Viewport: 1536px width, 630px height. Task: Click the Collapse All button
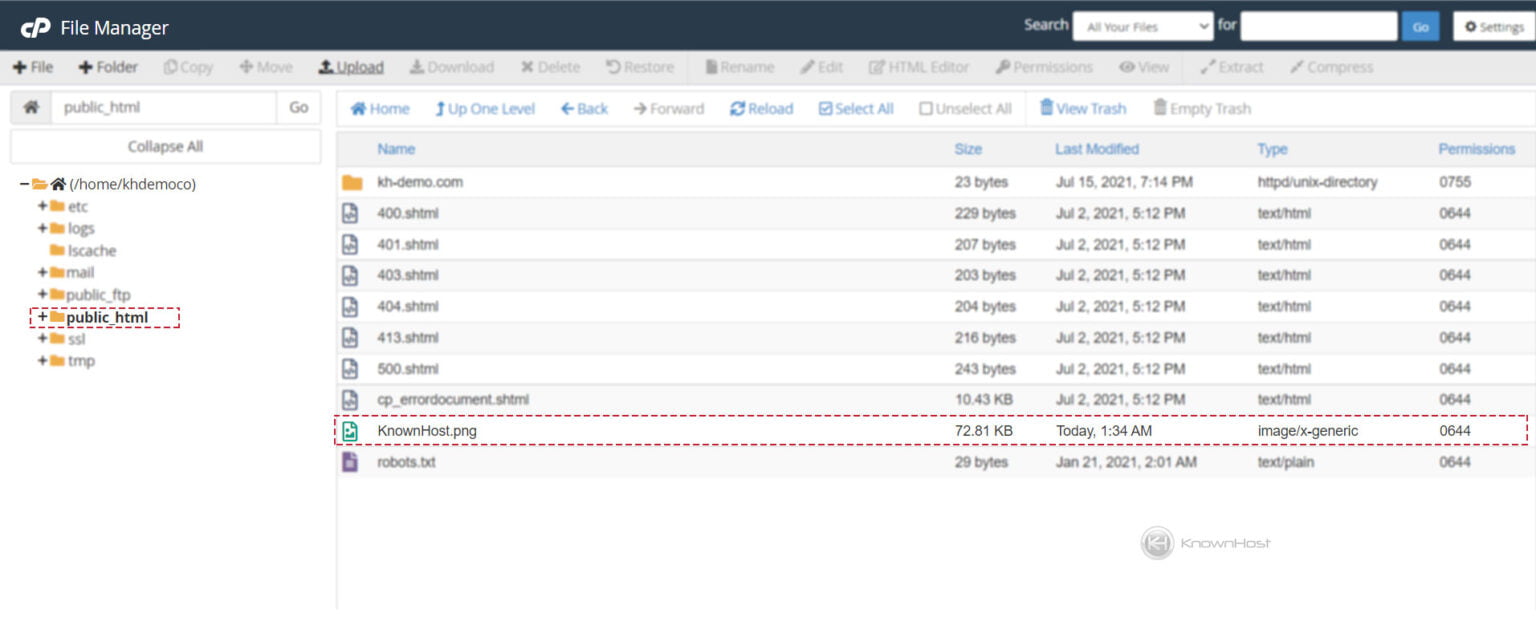(x=166, y=146)
